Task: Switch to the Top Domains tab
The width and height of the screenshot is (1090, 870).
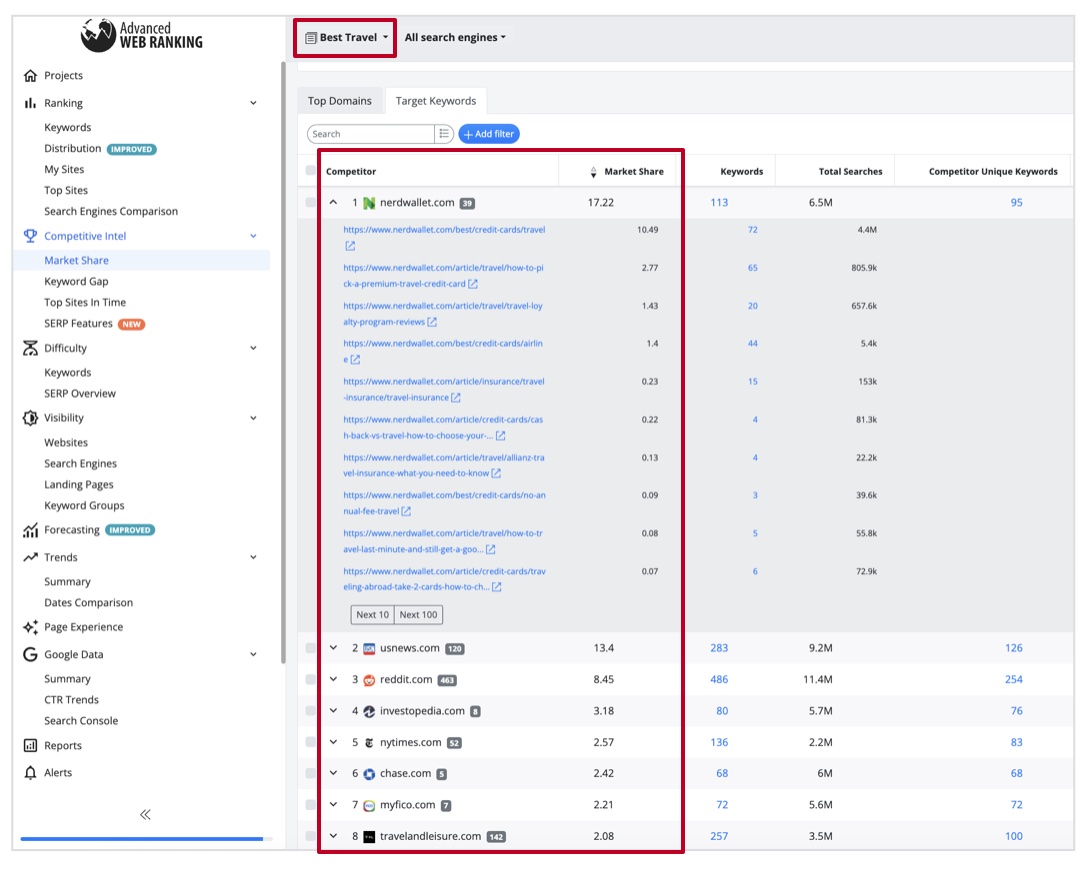Action: click(x=340, y=101)
